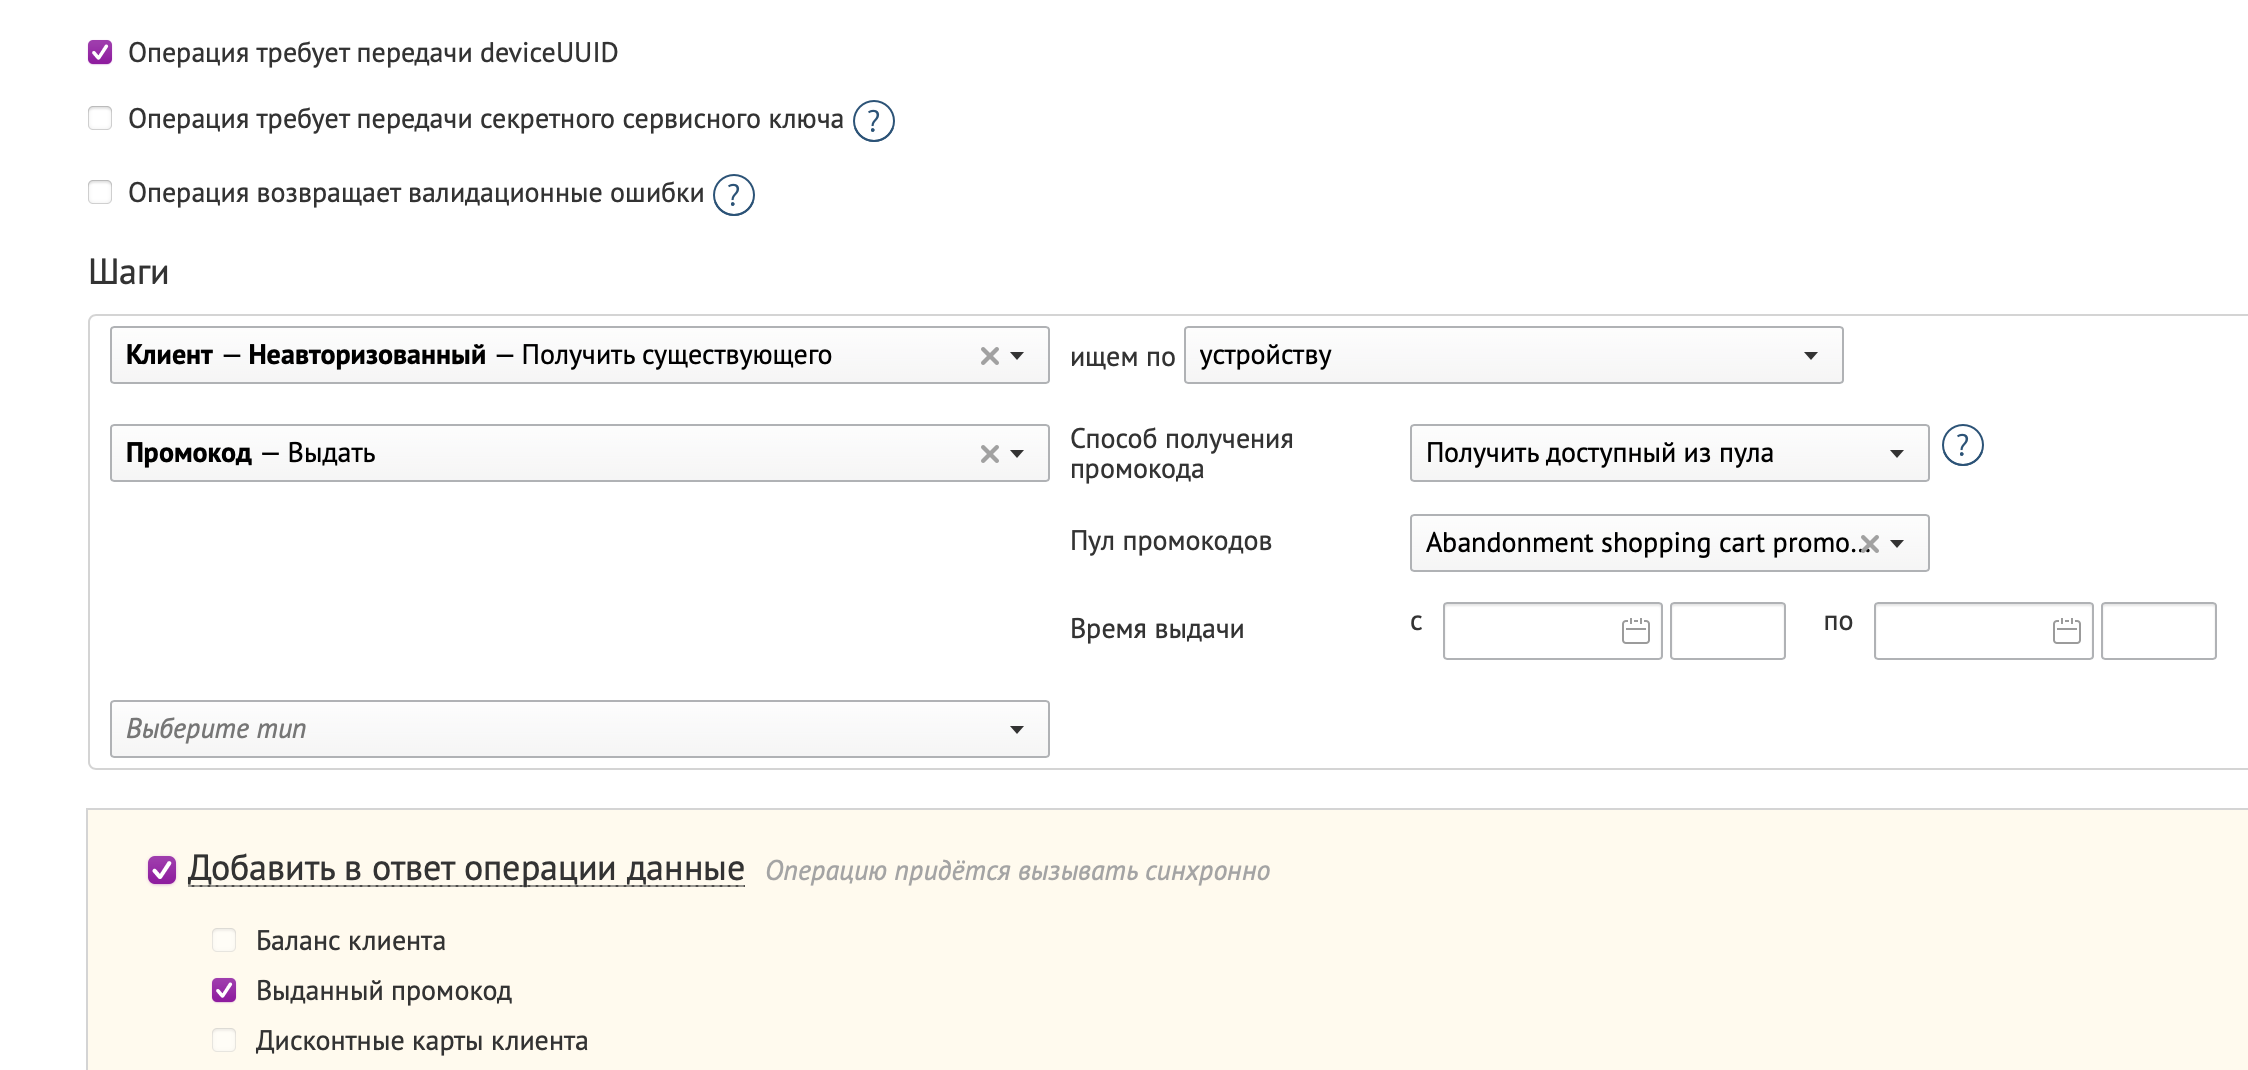2248x1070 pixels.
Task: Clear the selected promo code pool
Action: coord(1869,544)
